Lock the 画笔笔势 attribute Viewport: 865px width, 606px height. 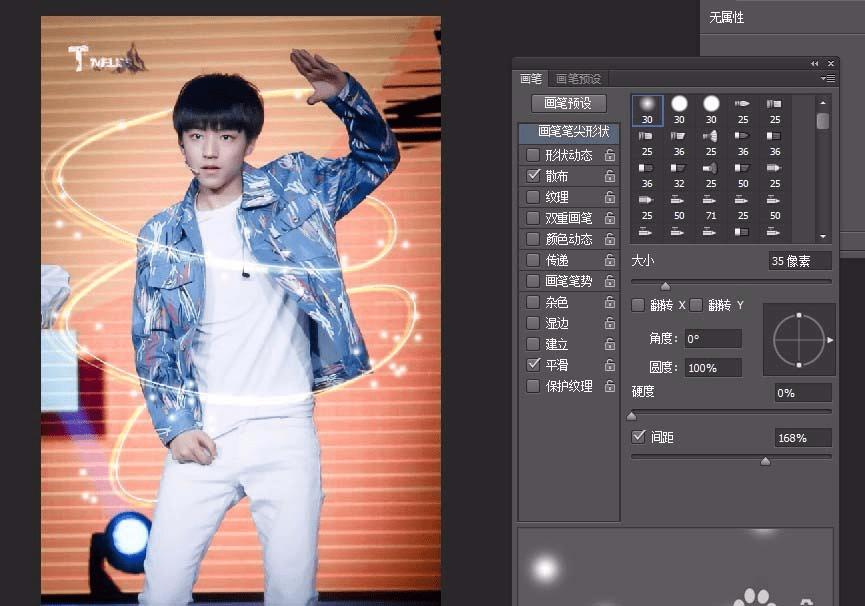[x=610, y=281]
